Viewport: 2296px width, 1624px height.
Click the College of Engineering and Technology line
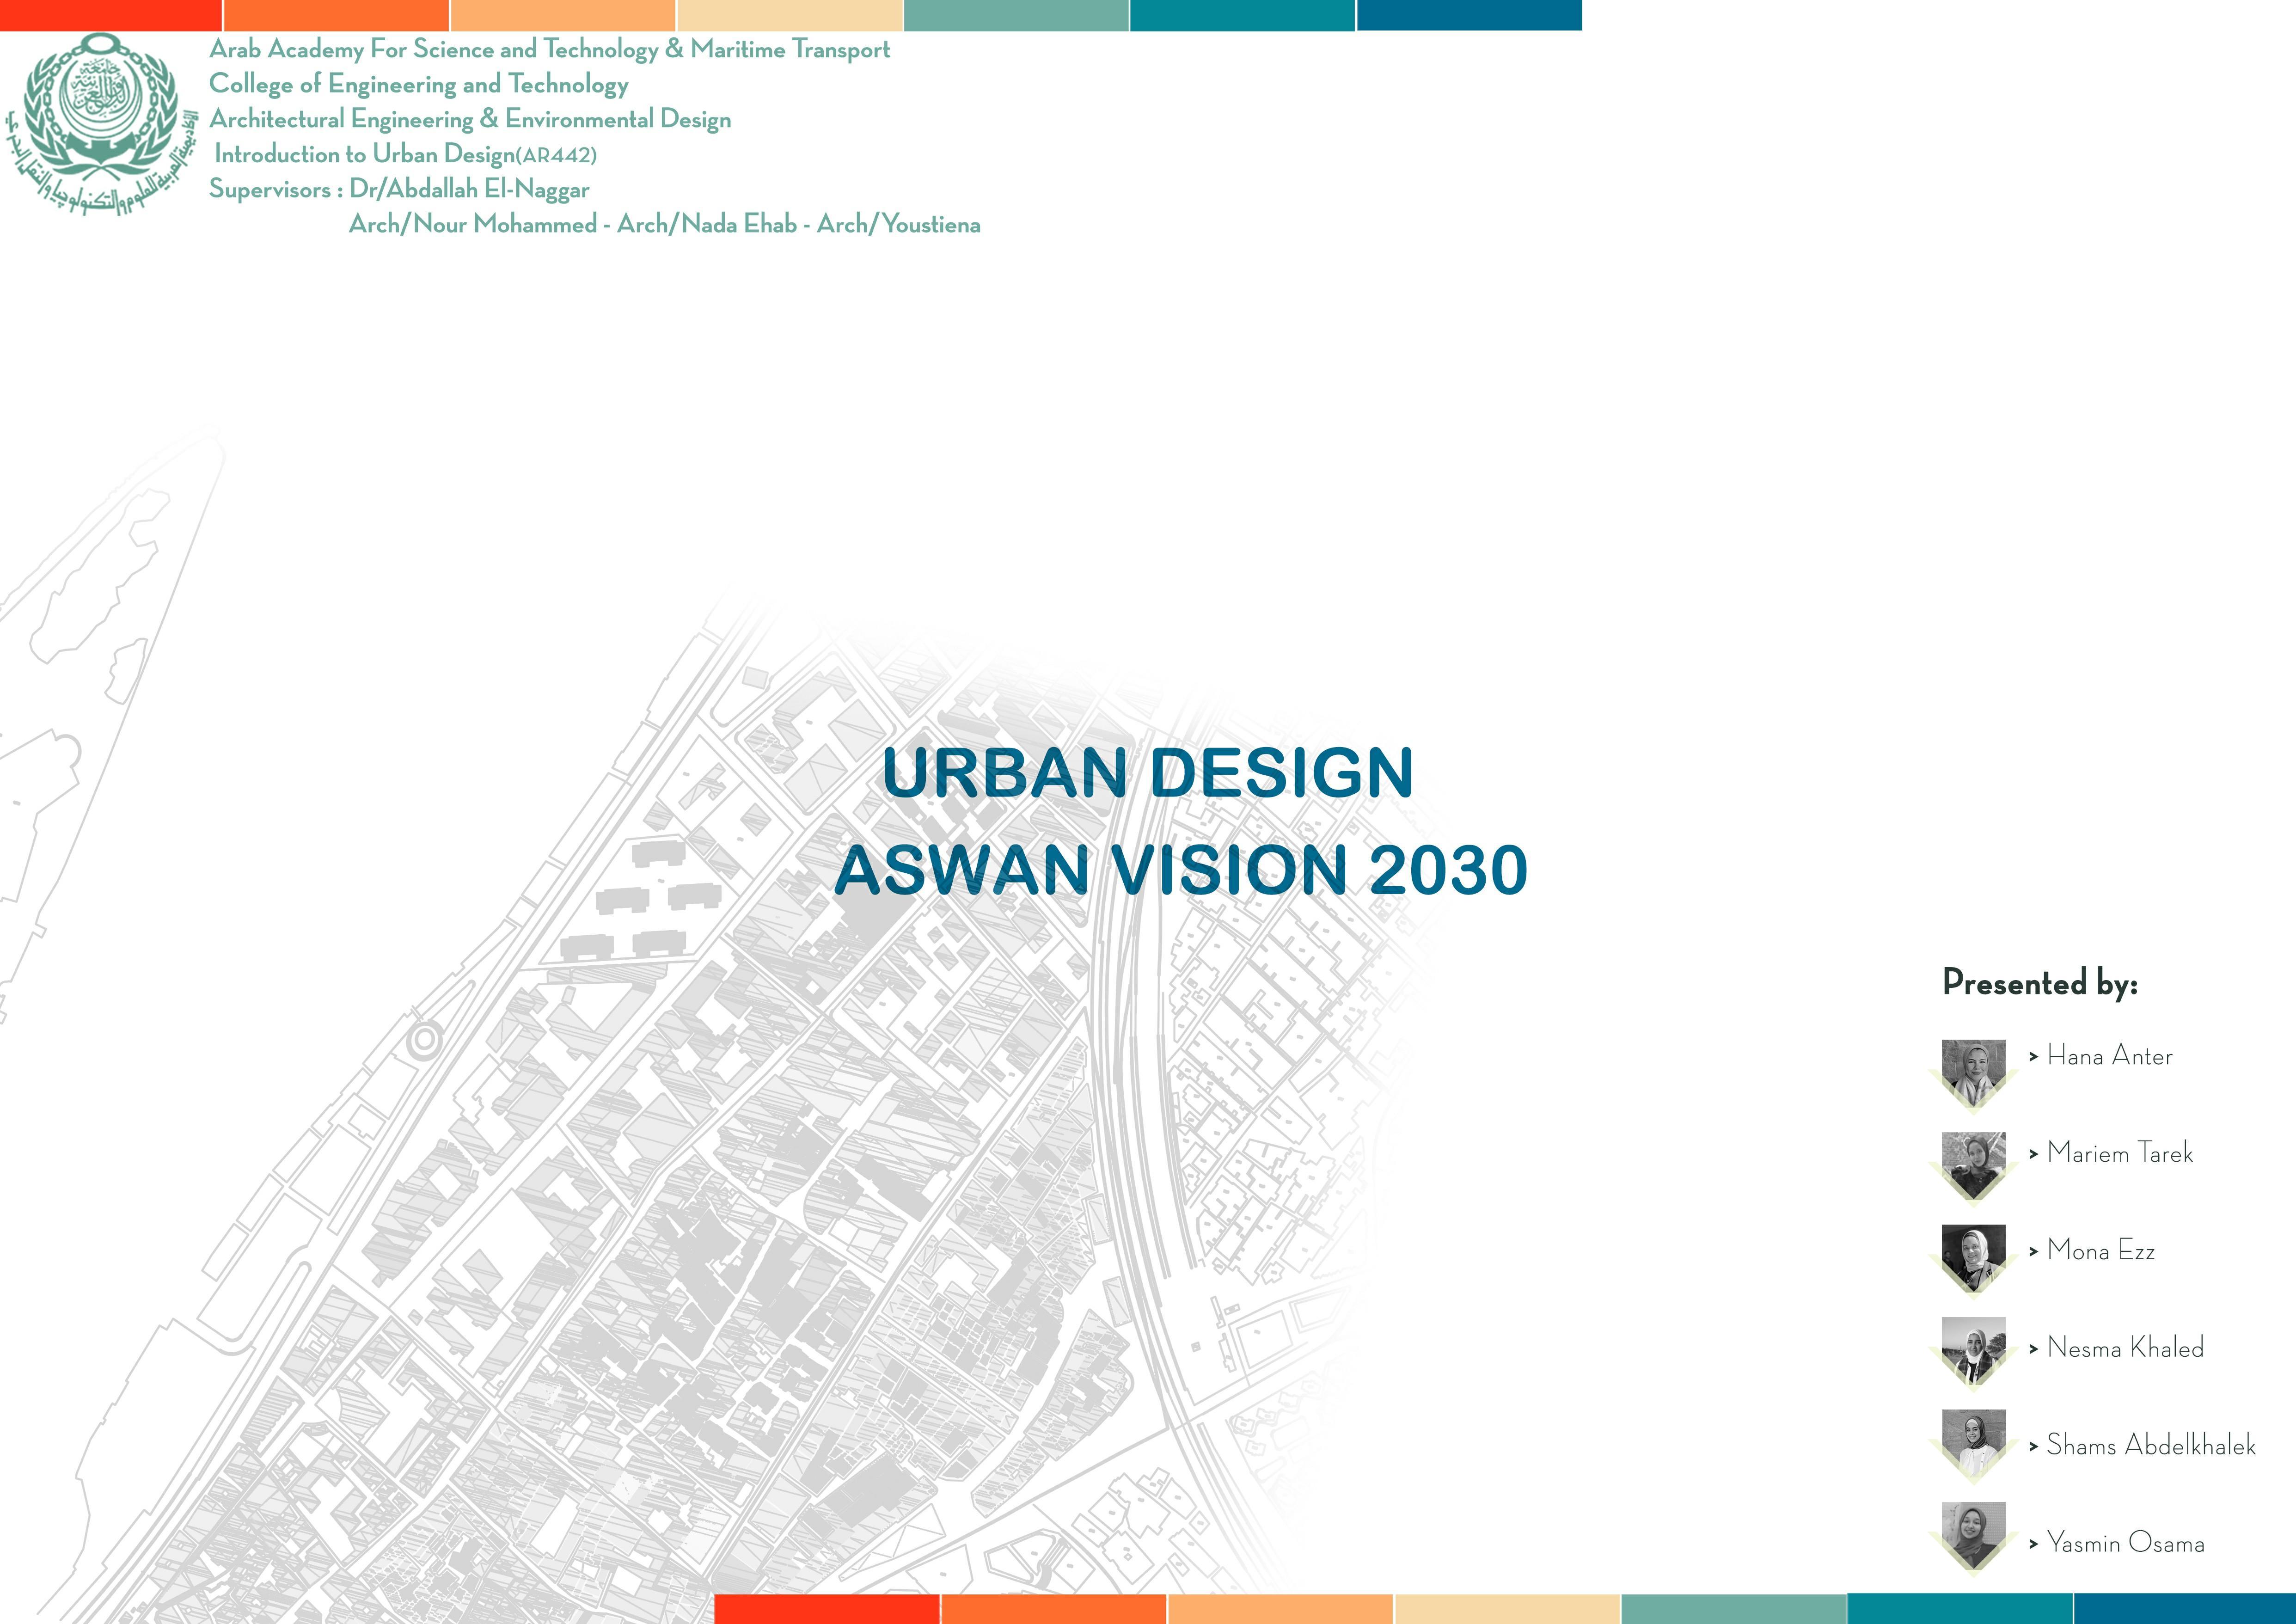(x=418, y=84)
